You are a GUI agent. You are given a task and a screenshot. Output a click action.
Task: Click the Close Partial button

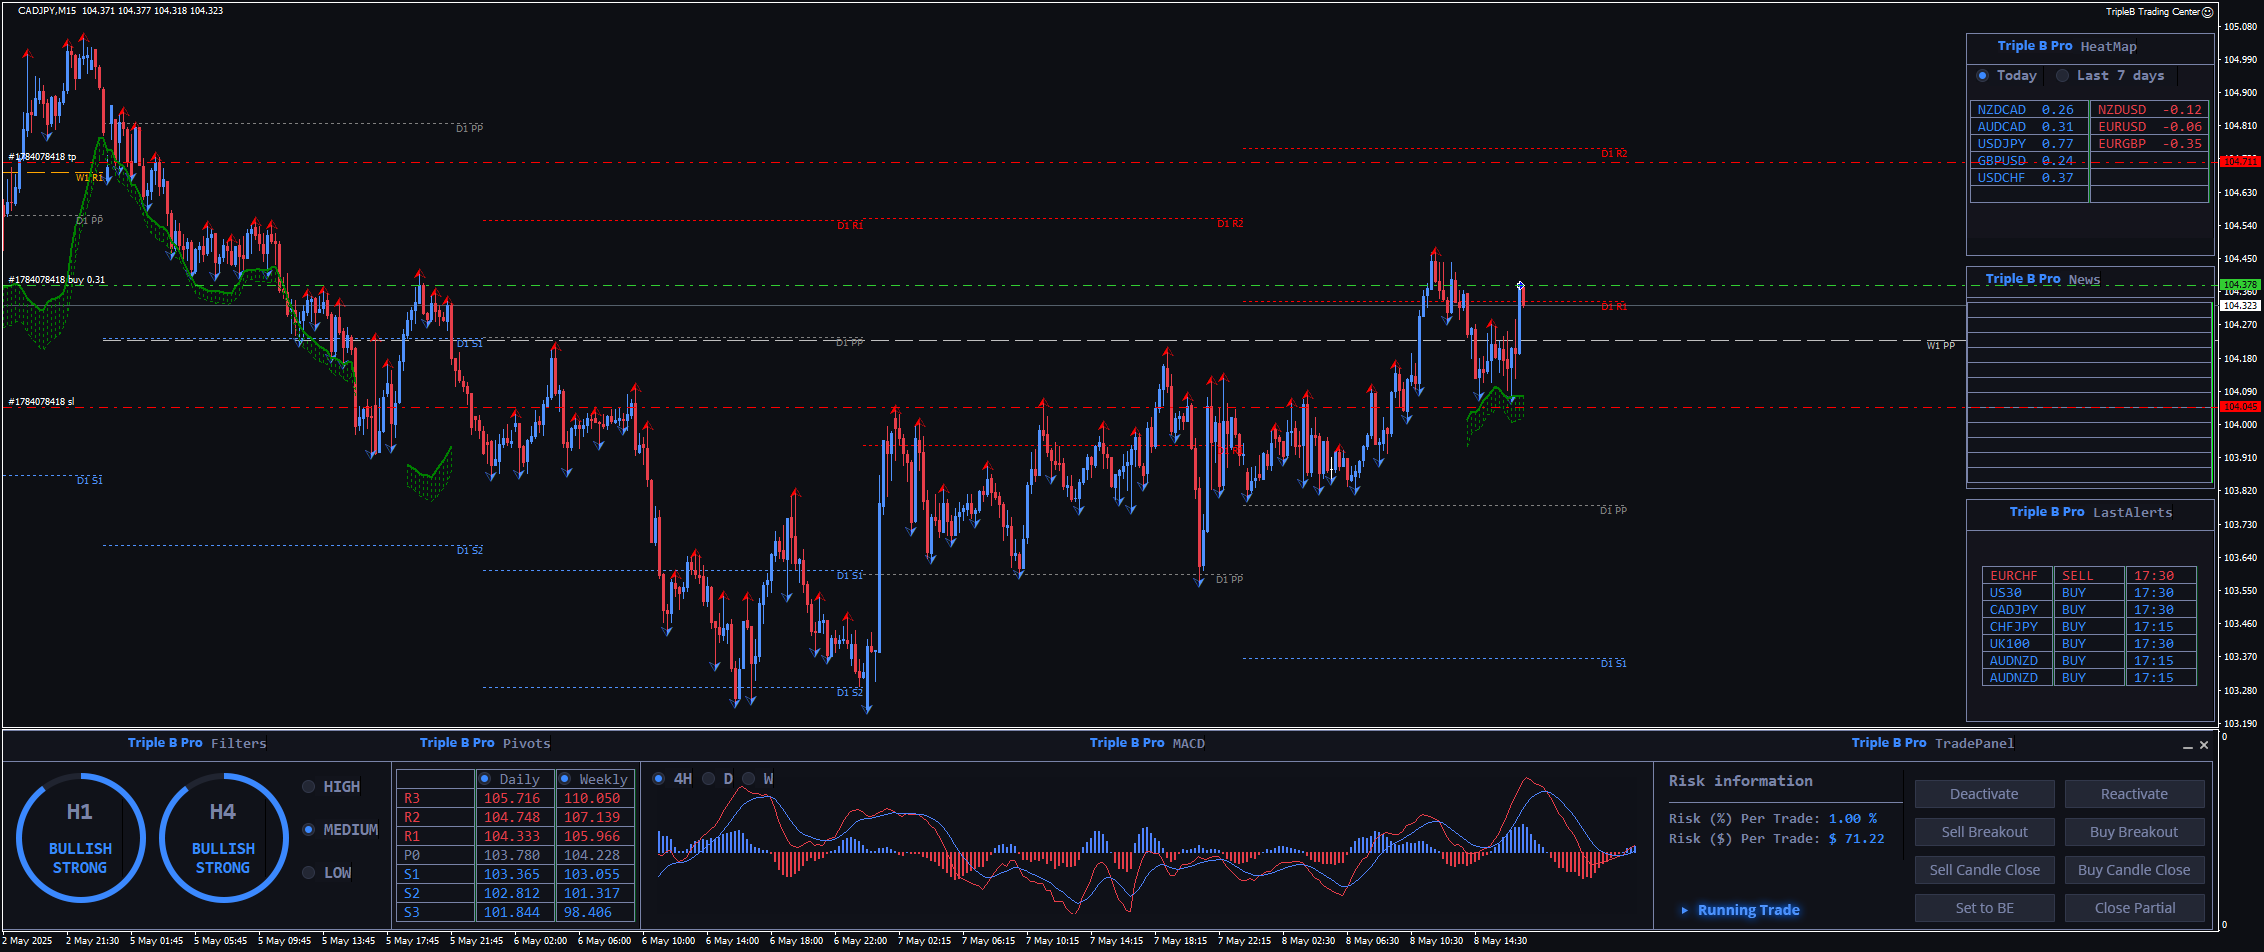pos(2134,908)
